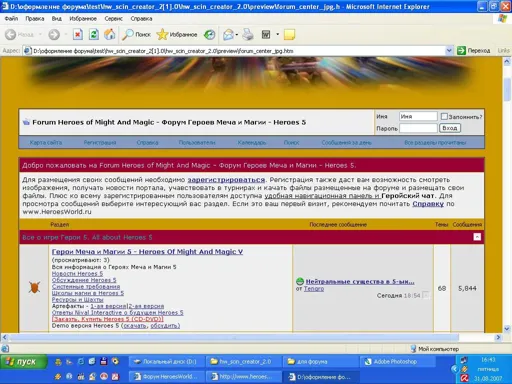Open the Справка menu
The width and height of the screenshot is (512, 384).
click(x=141, y=19)
